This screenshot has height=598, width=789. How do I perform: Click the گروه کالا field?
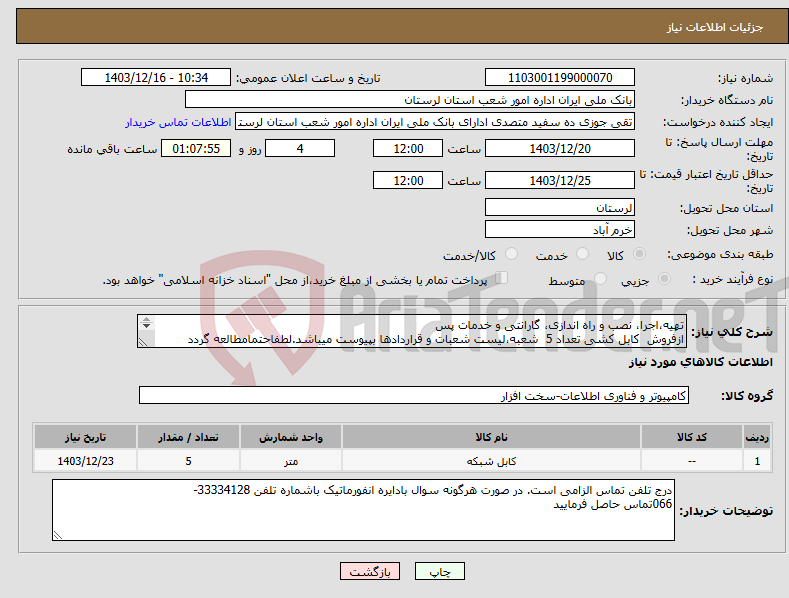[x=414, y=396]
